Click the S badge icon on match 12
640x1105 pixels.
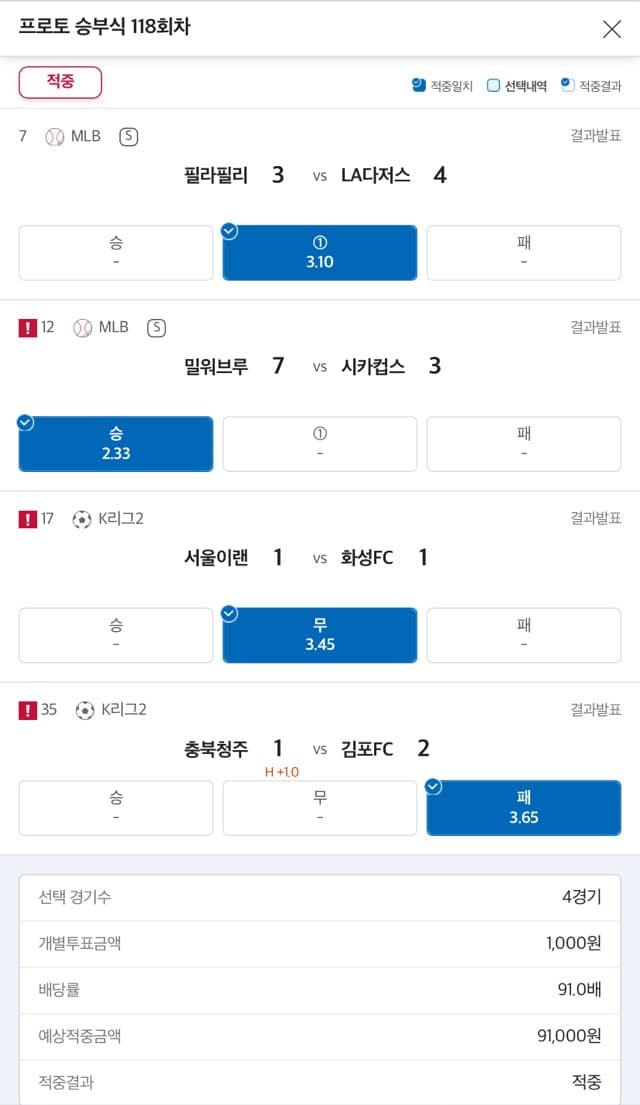[156, 328]
